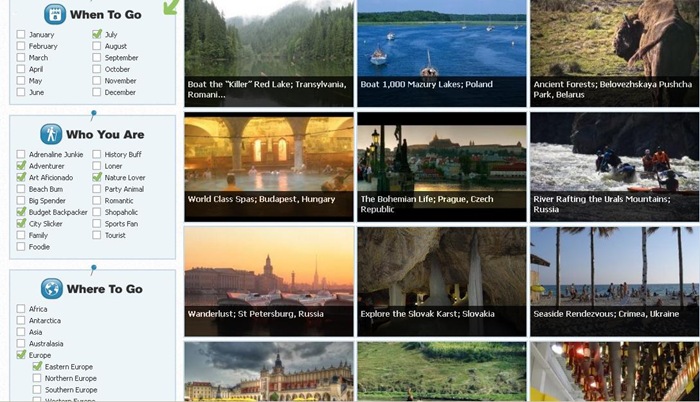Click the 'Seaside Rendezvous; Crimea, Ukraine' caption

click(606, 314)
